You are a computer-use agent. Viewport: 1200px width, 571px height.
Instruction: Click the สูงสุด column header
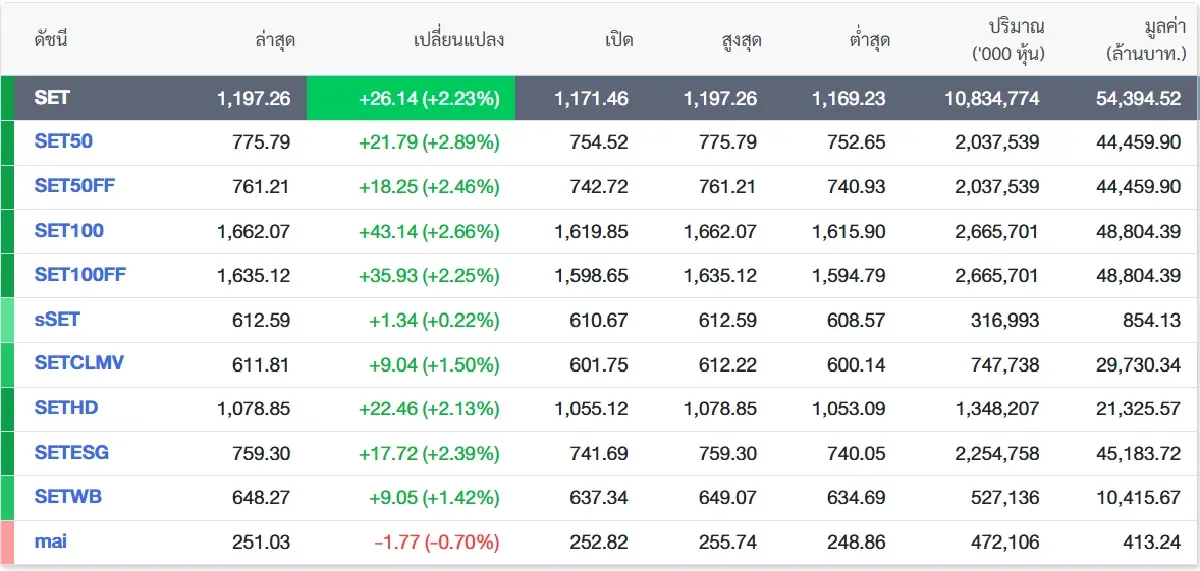point(739,41)
